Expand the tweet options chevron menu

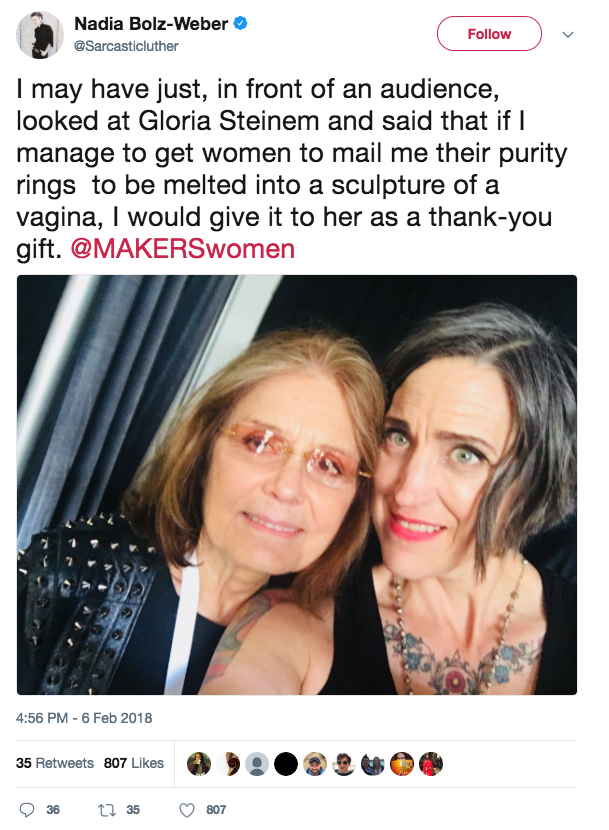[x=568, y=34]
